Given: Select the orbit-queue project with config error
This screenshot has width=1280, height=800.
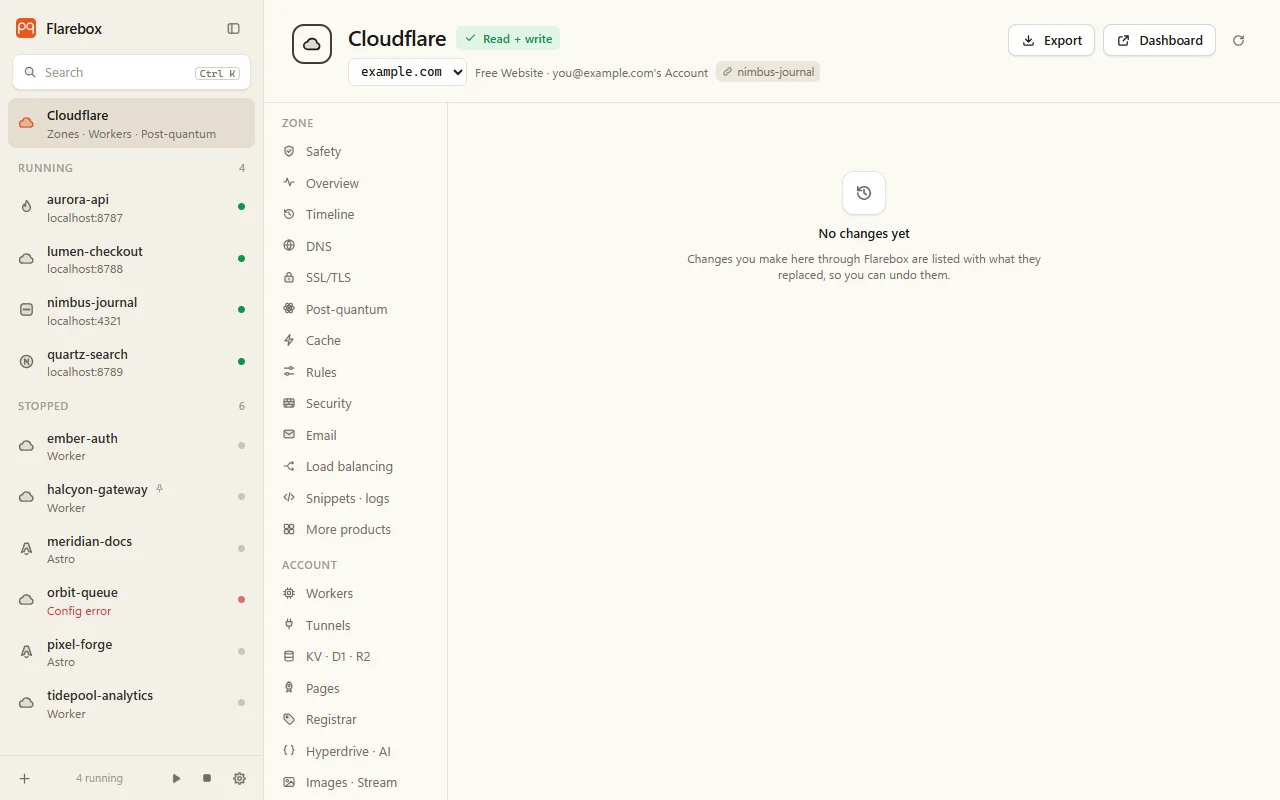Looking at the screenshot, I should [x=131, y=600].
